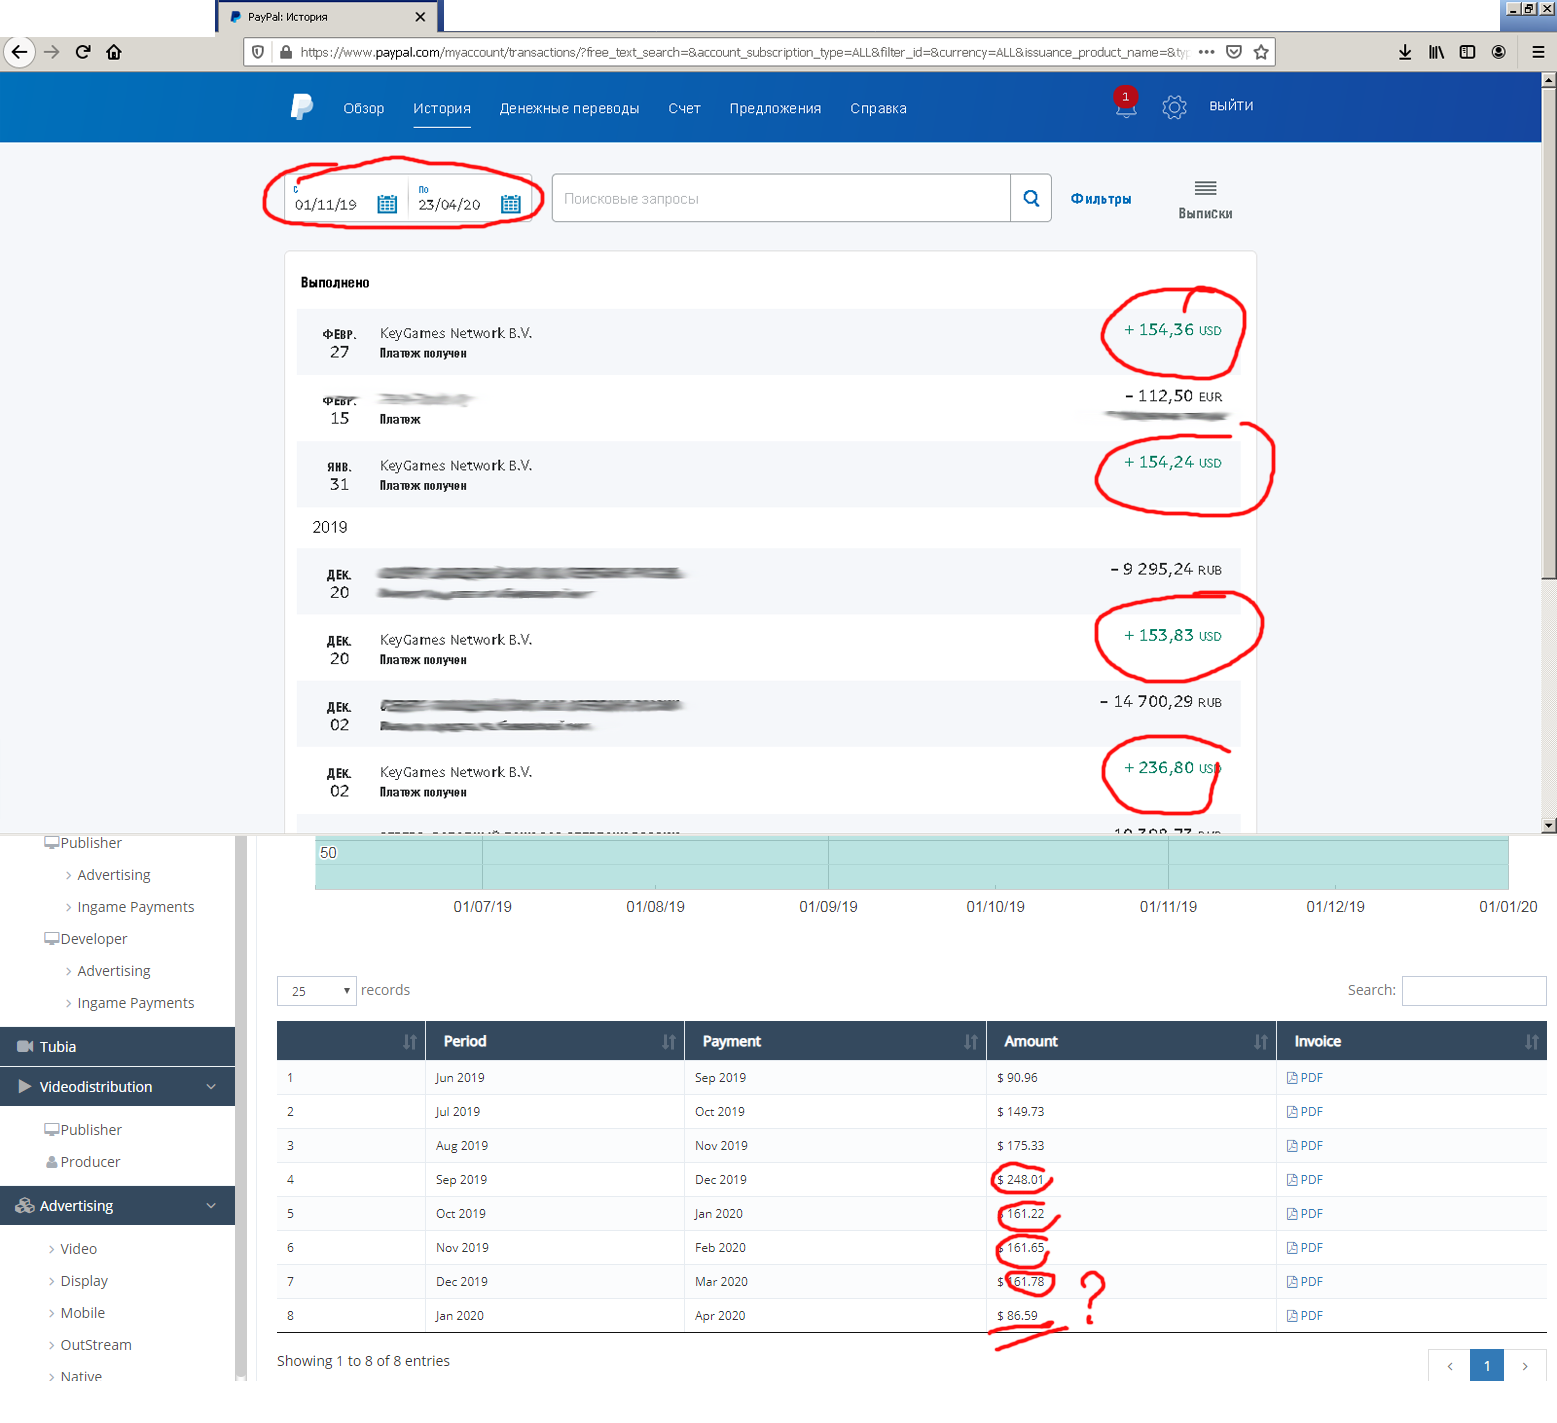The width and height of the screenshot is (1557, 1423).
Task: Click previous page pagination arrow
Action: 1450,1366
